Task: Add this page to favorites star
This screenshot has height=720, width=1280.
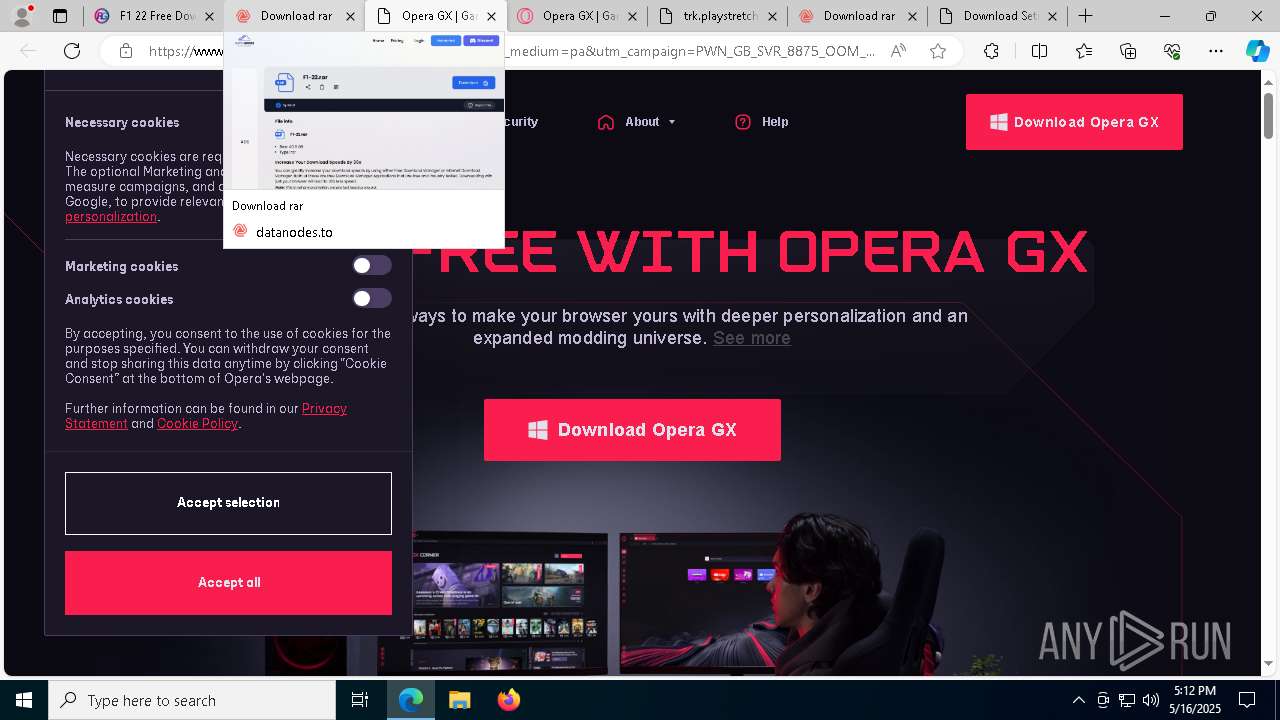Action: click(x=938, y=51)
